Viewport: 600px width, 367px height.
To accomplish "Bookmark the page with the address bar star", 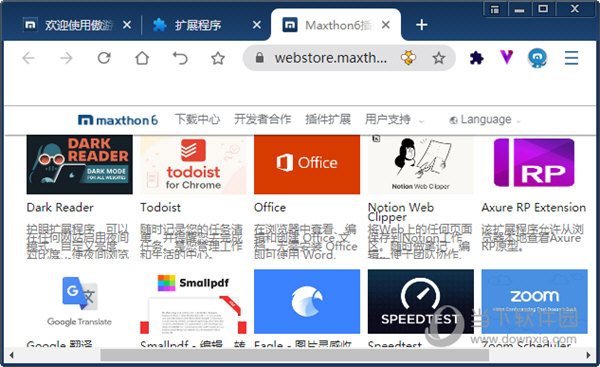I will pyautogui.click(x=439, y=58).
